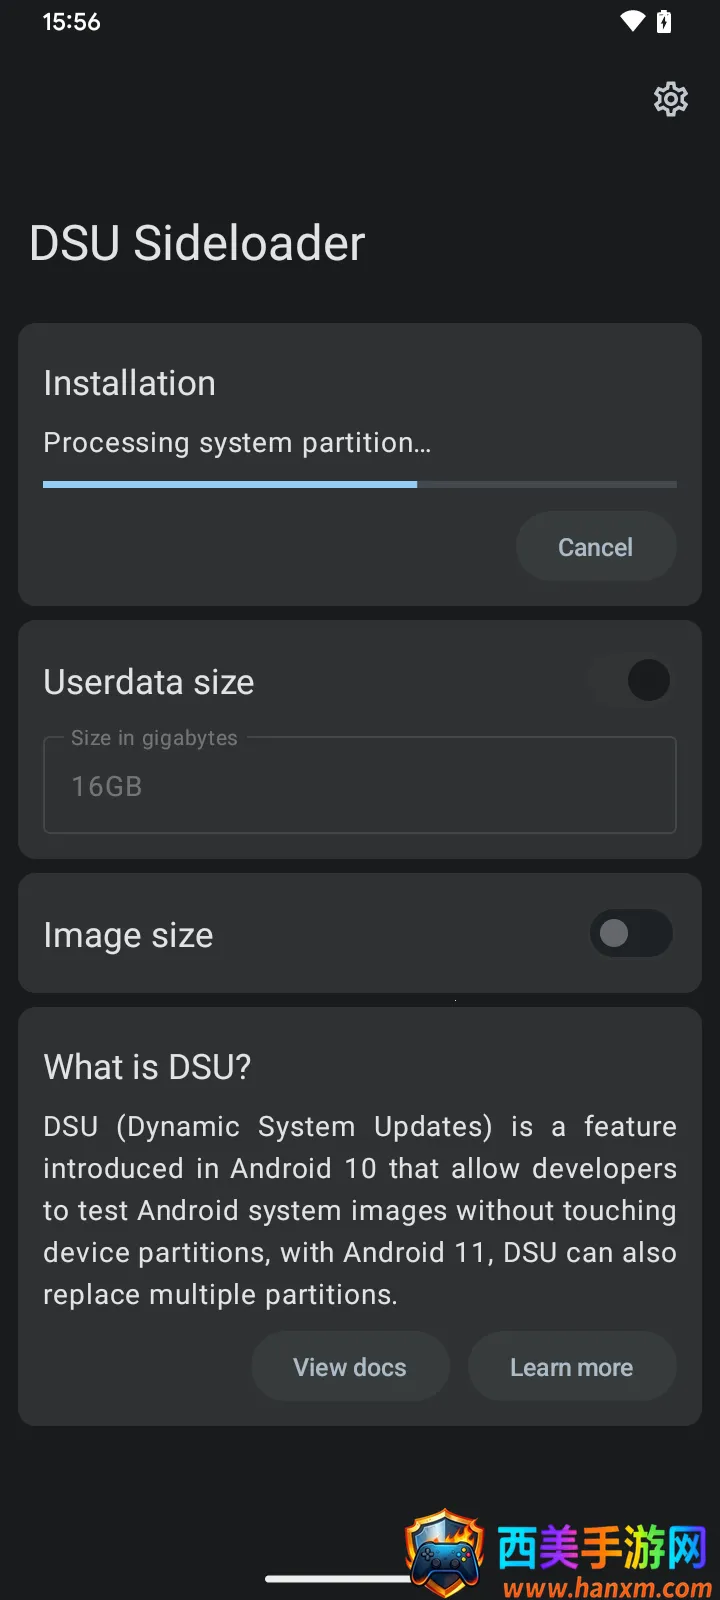Focus the Size in gigabytes field
This screenshot has width=720, height=1600.
point(360,786)
